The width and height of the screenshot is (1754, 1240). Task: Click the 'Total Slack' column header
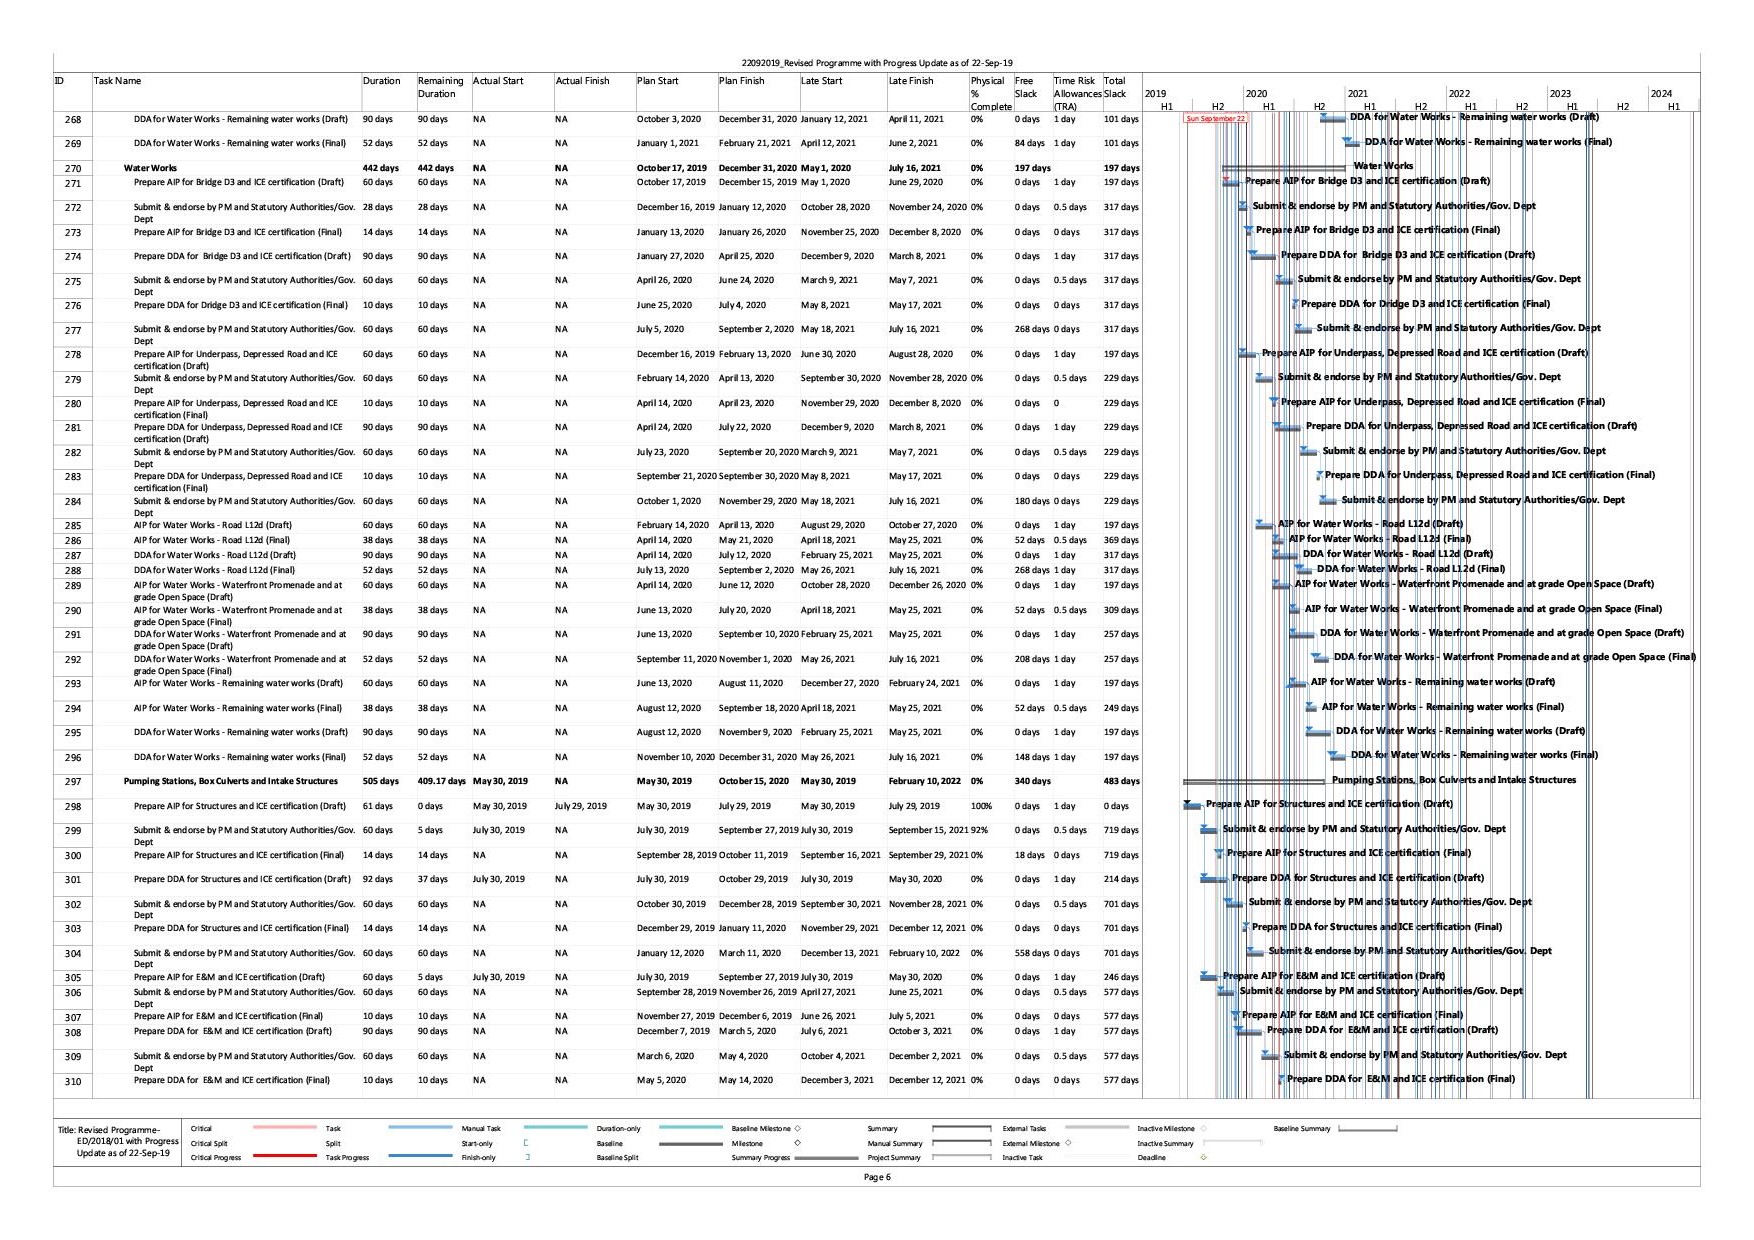point(1115,87)
